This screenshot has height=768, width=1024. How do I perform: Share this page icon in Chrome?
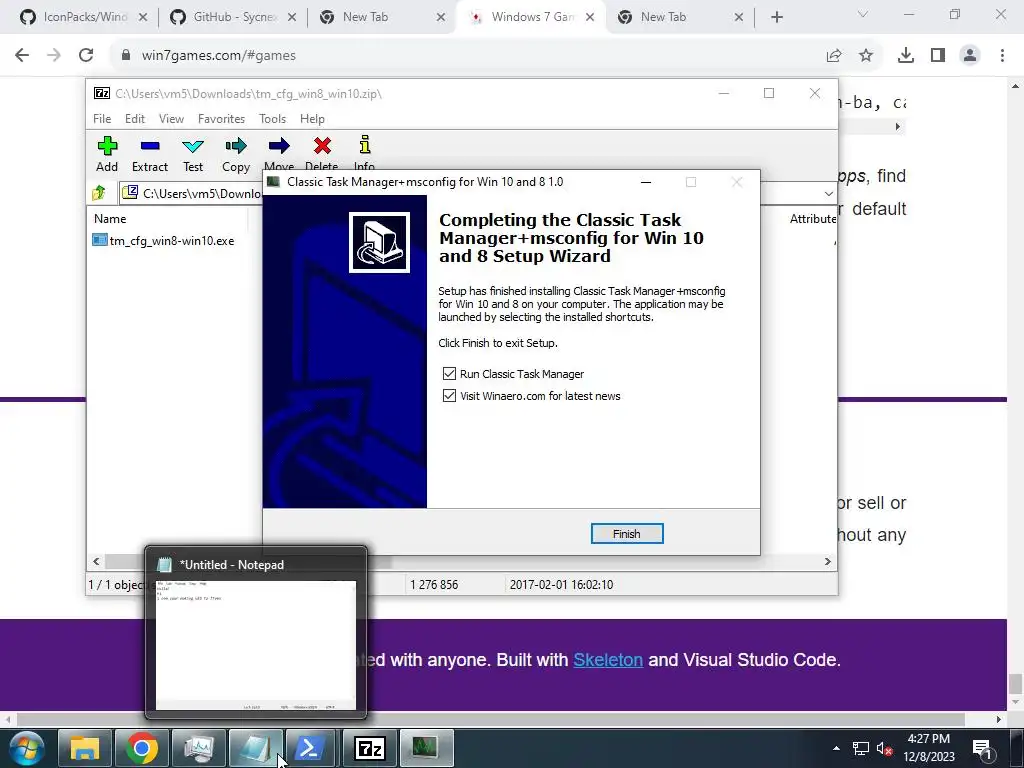pos(834,56)
